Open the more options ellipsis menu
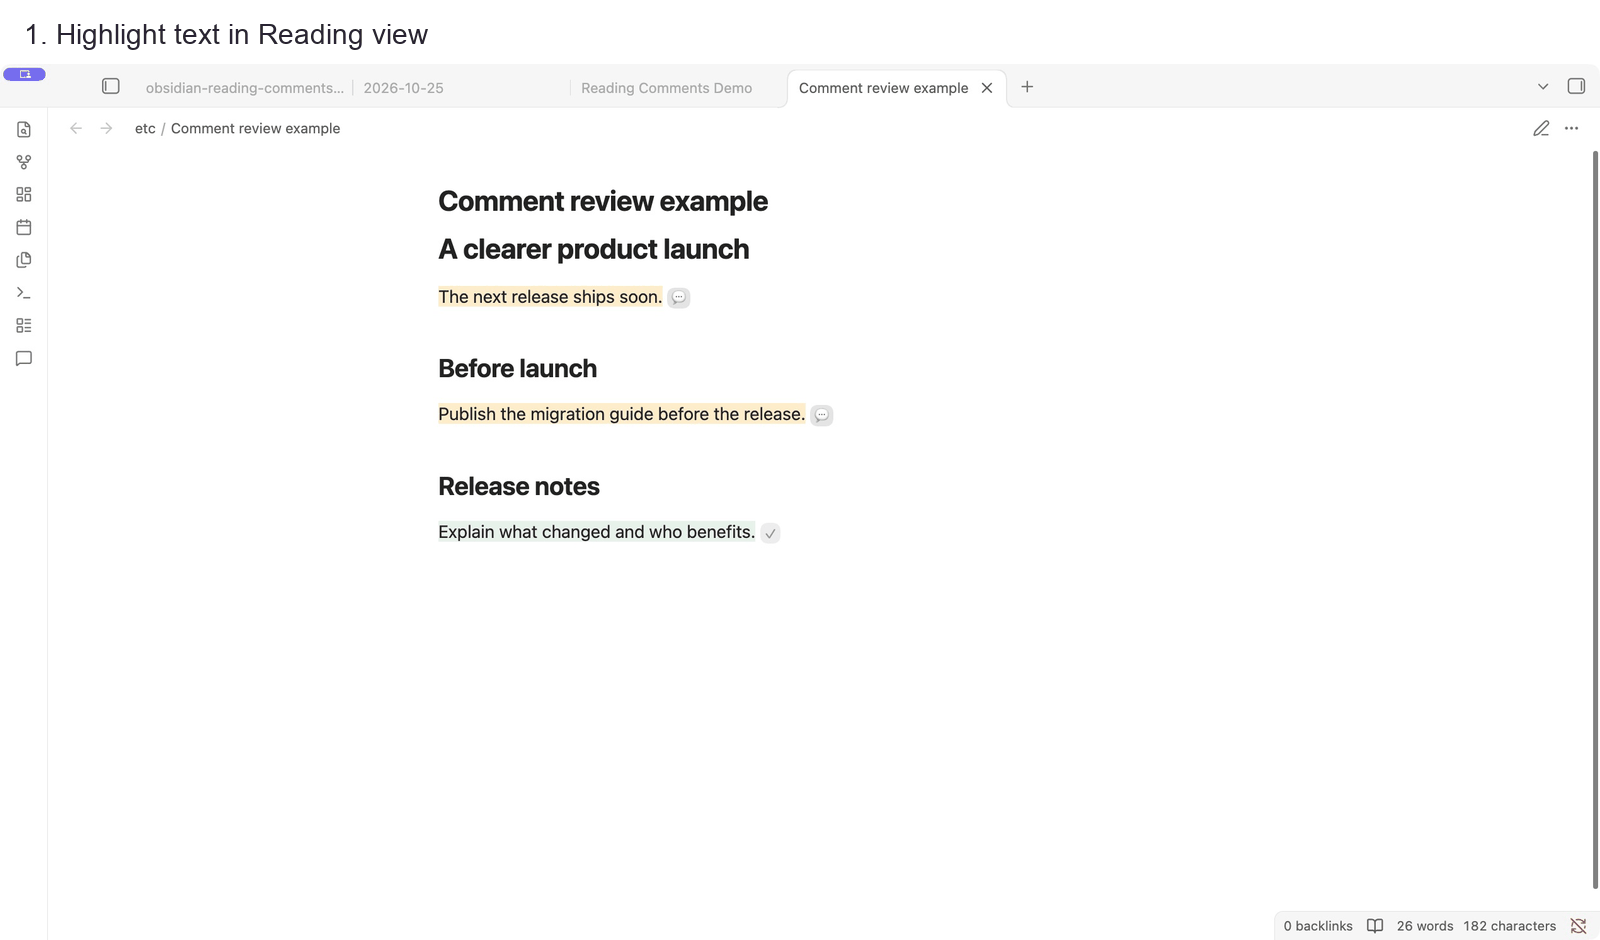Viewport: 1600px width, 940px height. pos(1572,128)
